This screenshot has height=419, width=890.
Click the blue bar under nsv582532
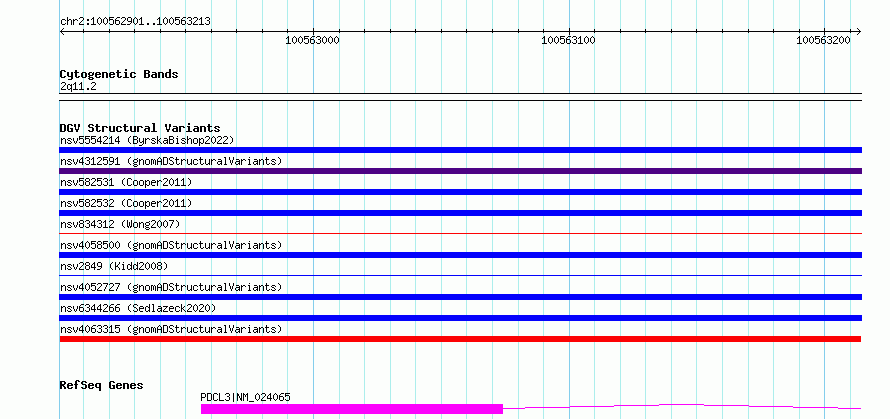click(460, 213)
